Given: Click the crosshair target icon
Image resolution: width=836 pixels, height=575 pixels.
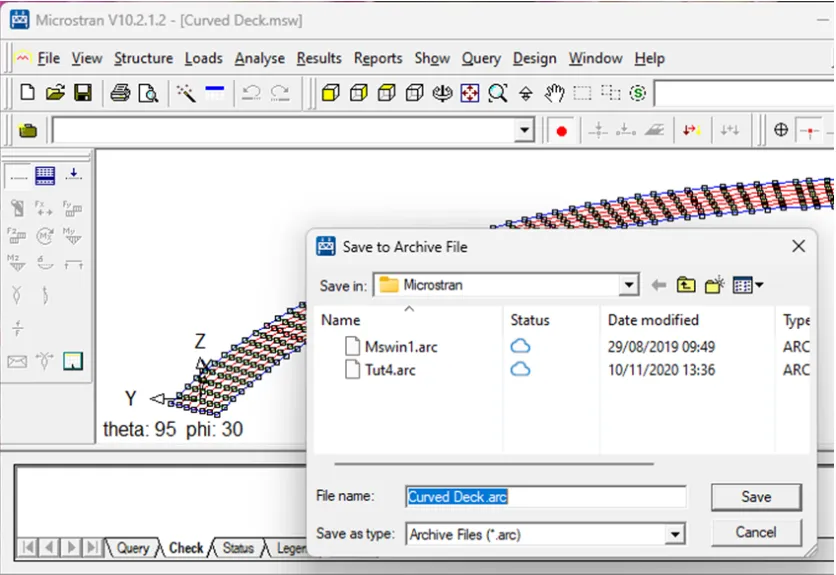Looking at the screenshot, I should point(781,130).
